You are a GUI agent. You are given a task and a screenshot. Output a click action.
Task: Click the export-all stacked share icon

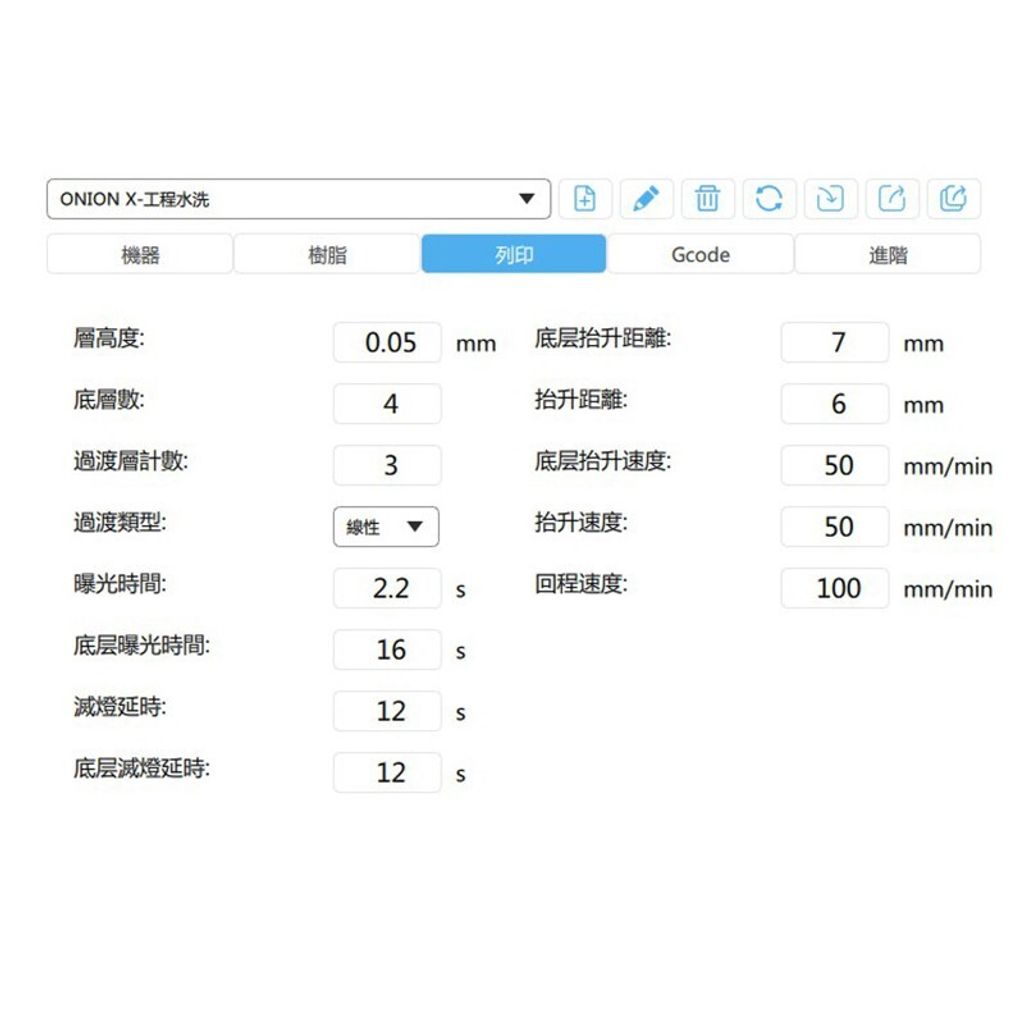[x=953, y=199]
